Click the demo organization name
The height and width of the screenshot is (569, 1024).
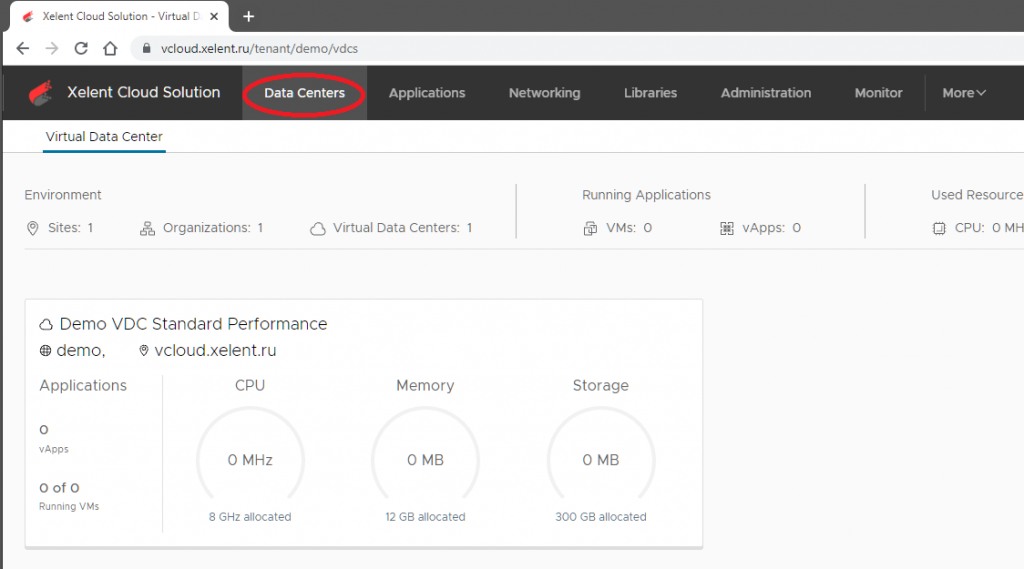pos(80,351)
